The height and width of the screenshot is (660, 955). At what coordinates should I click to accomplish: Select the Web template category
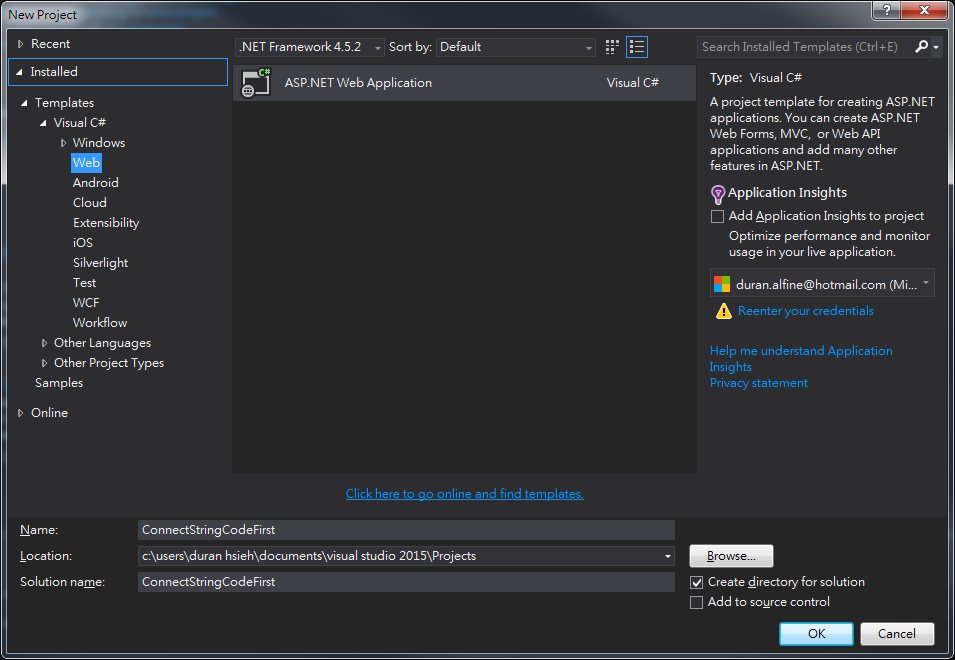coord(86,163)
